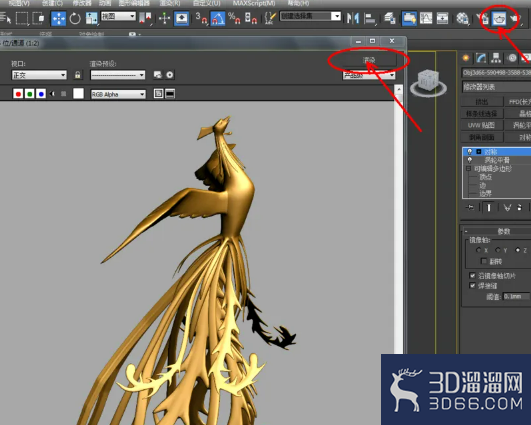Open the Schematic View icon
The width and height of the screenshot is (531, 425).
[442, 18]
